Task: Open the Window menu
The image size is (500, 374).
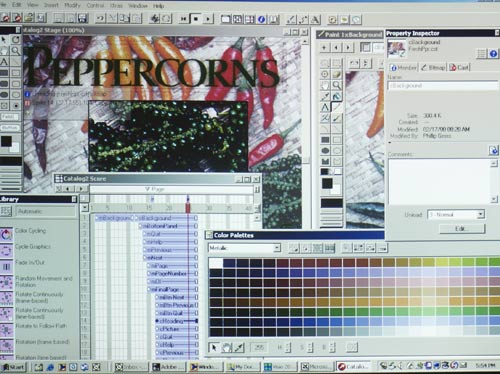Action: [x=138, y=6]
